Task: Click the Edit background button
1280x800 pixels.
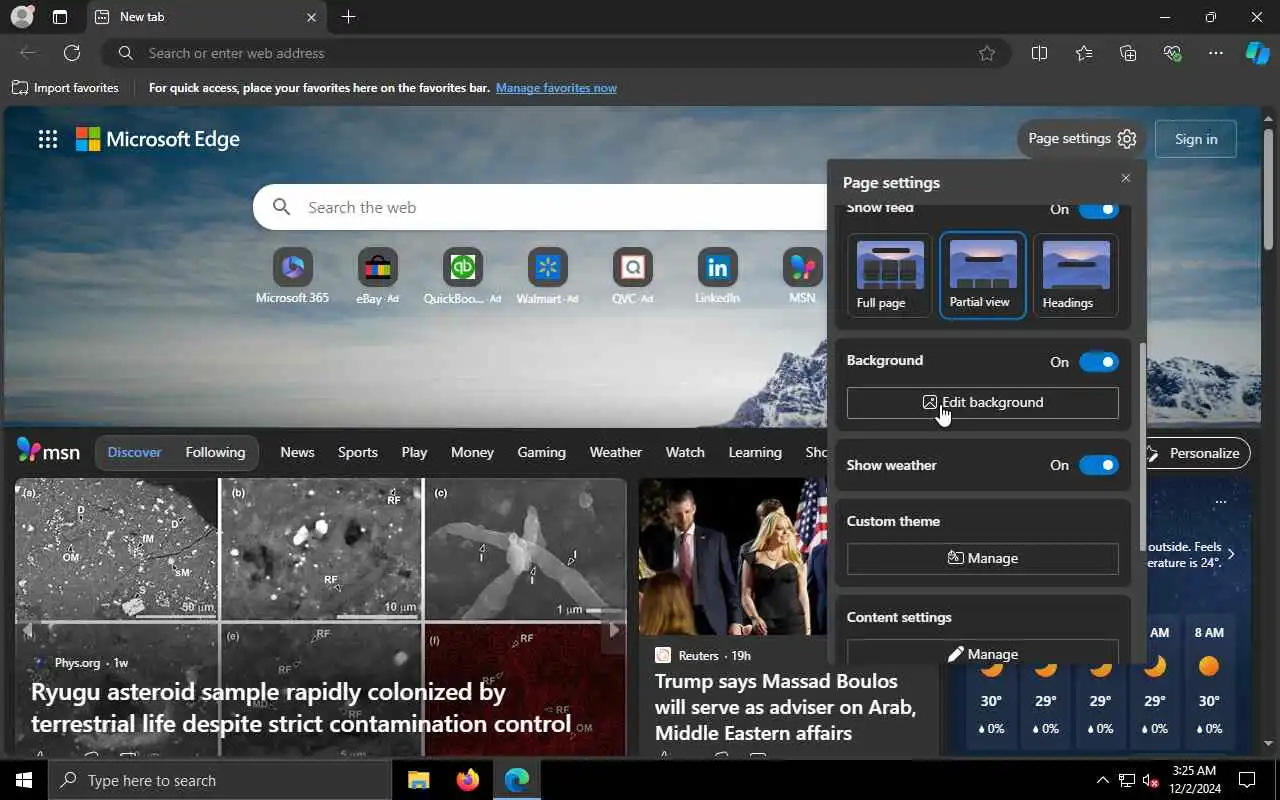Action: point(983,402)
